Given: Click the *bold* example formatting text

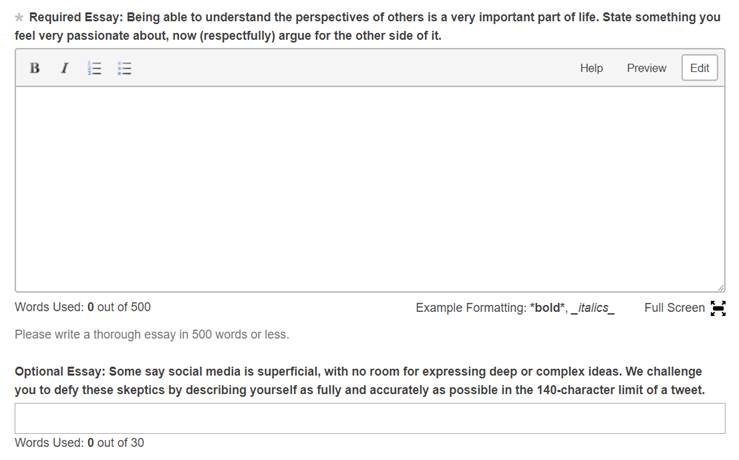Looking at the screenshot, I should (547, 308).
